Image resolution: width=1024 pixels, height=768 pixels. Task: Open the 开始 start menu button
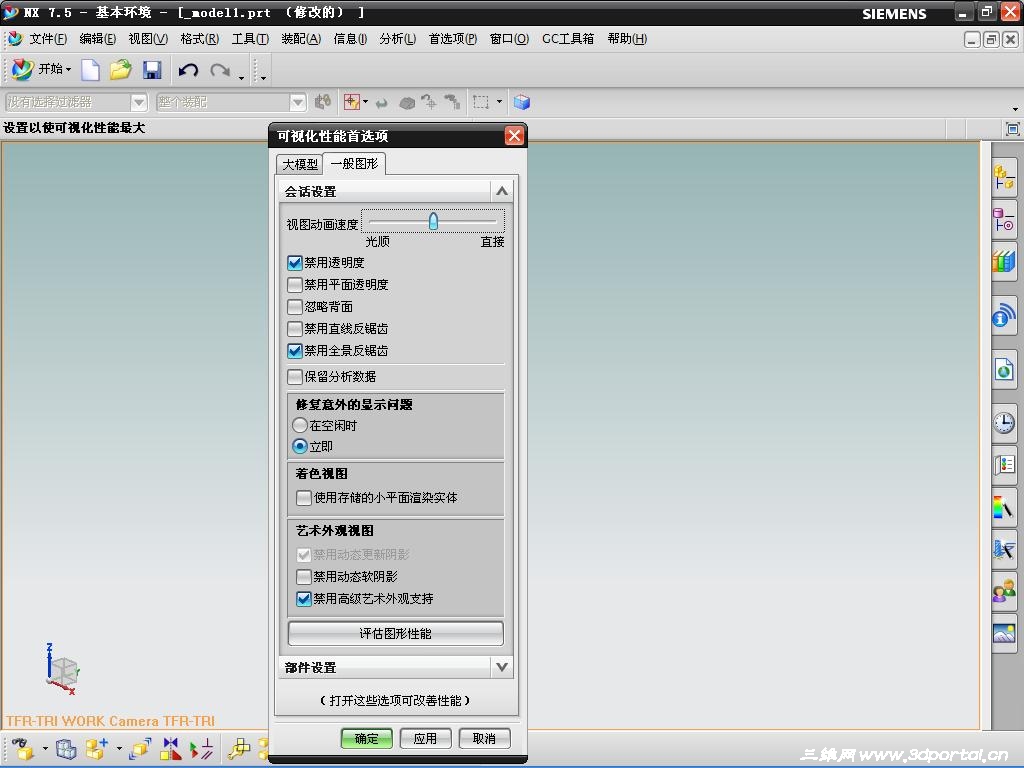point(40,69)
